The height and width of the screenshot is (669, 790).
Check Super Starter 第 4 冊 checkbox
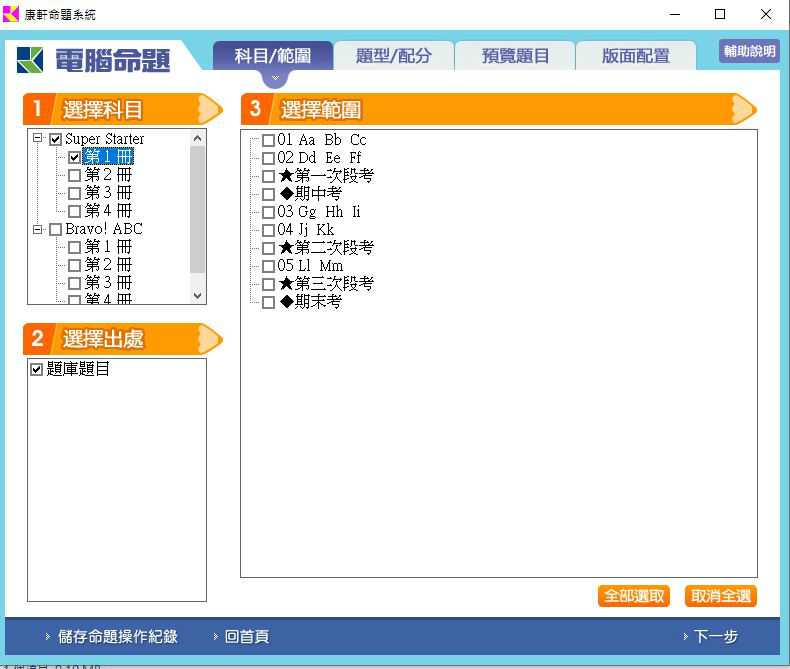point(74,211)
